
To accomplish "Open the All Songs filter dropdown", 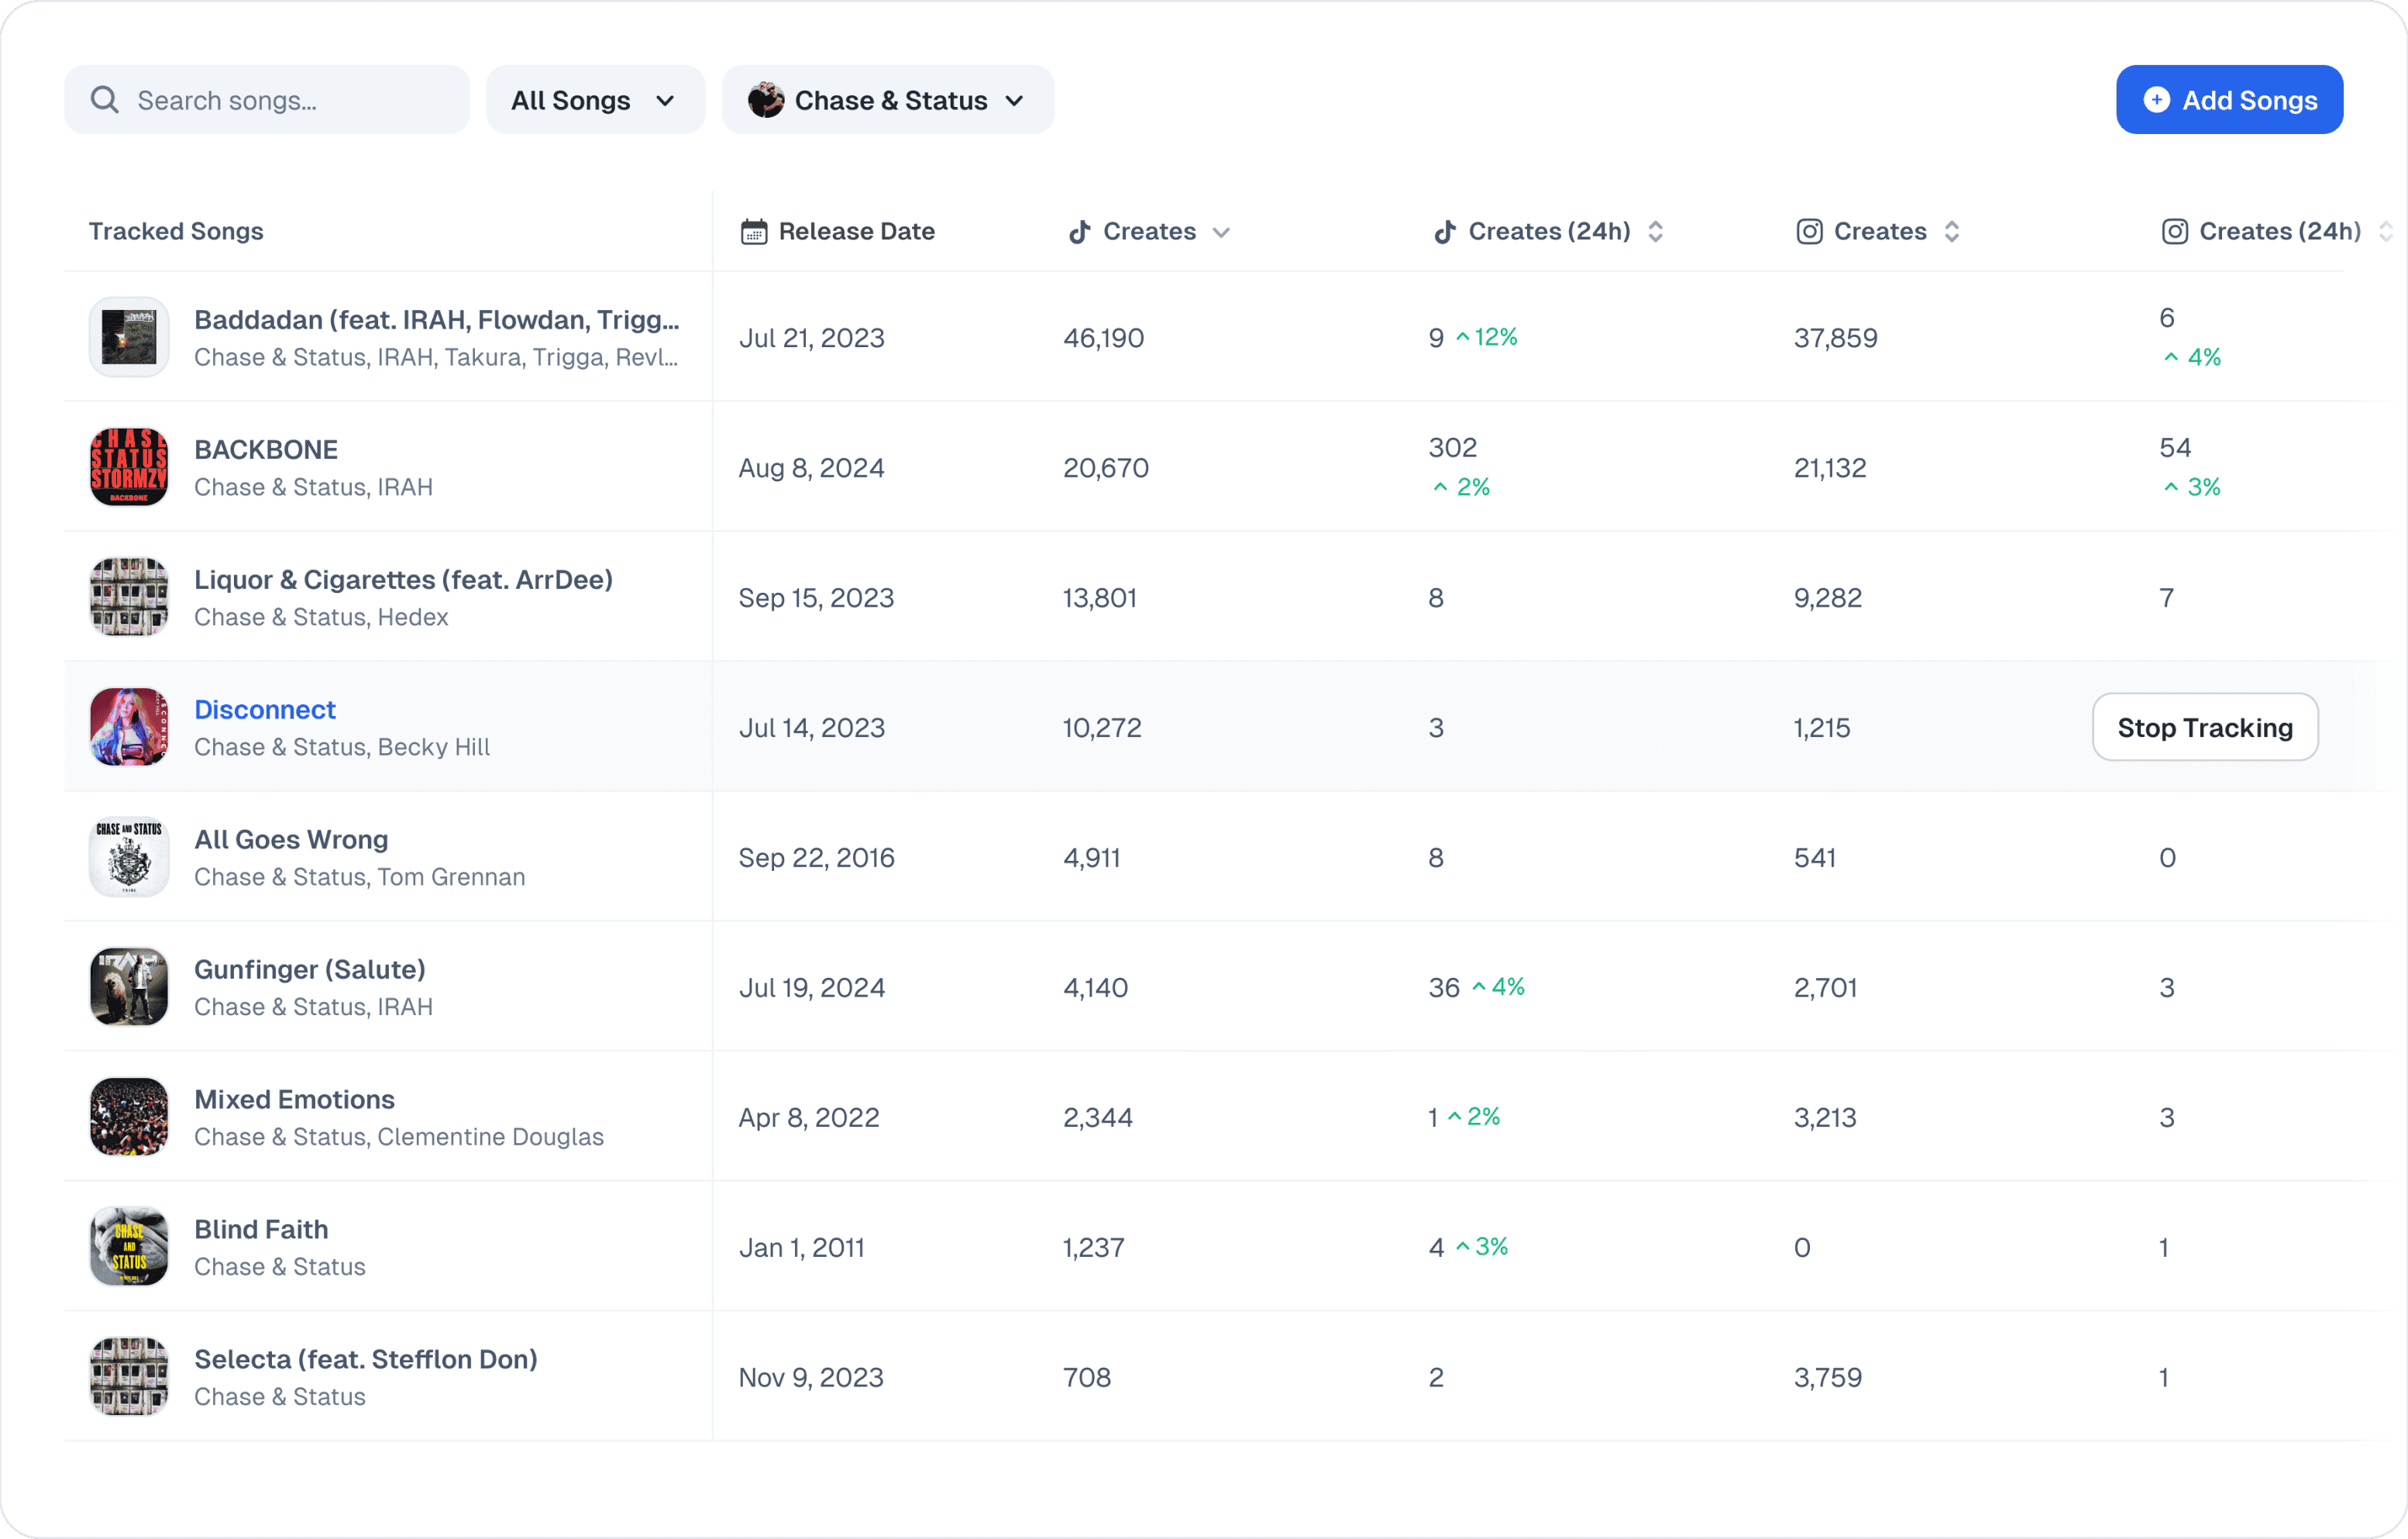I will coord(595,100).
